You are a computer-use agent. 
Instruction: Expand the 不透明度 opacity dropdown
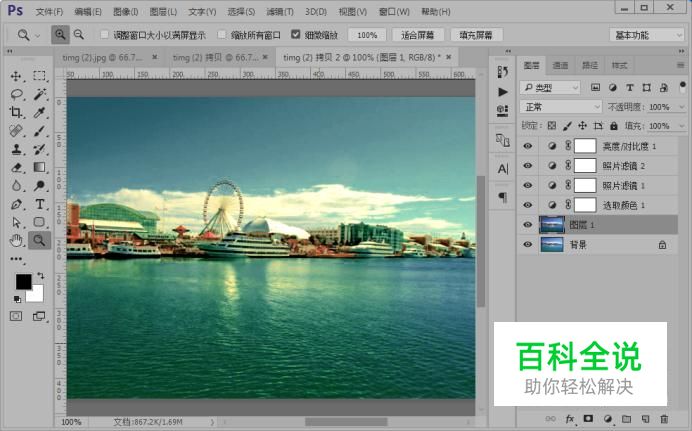(x=679, y=106)
